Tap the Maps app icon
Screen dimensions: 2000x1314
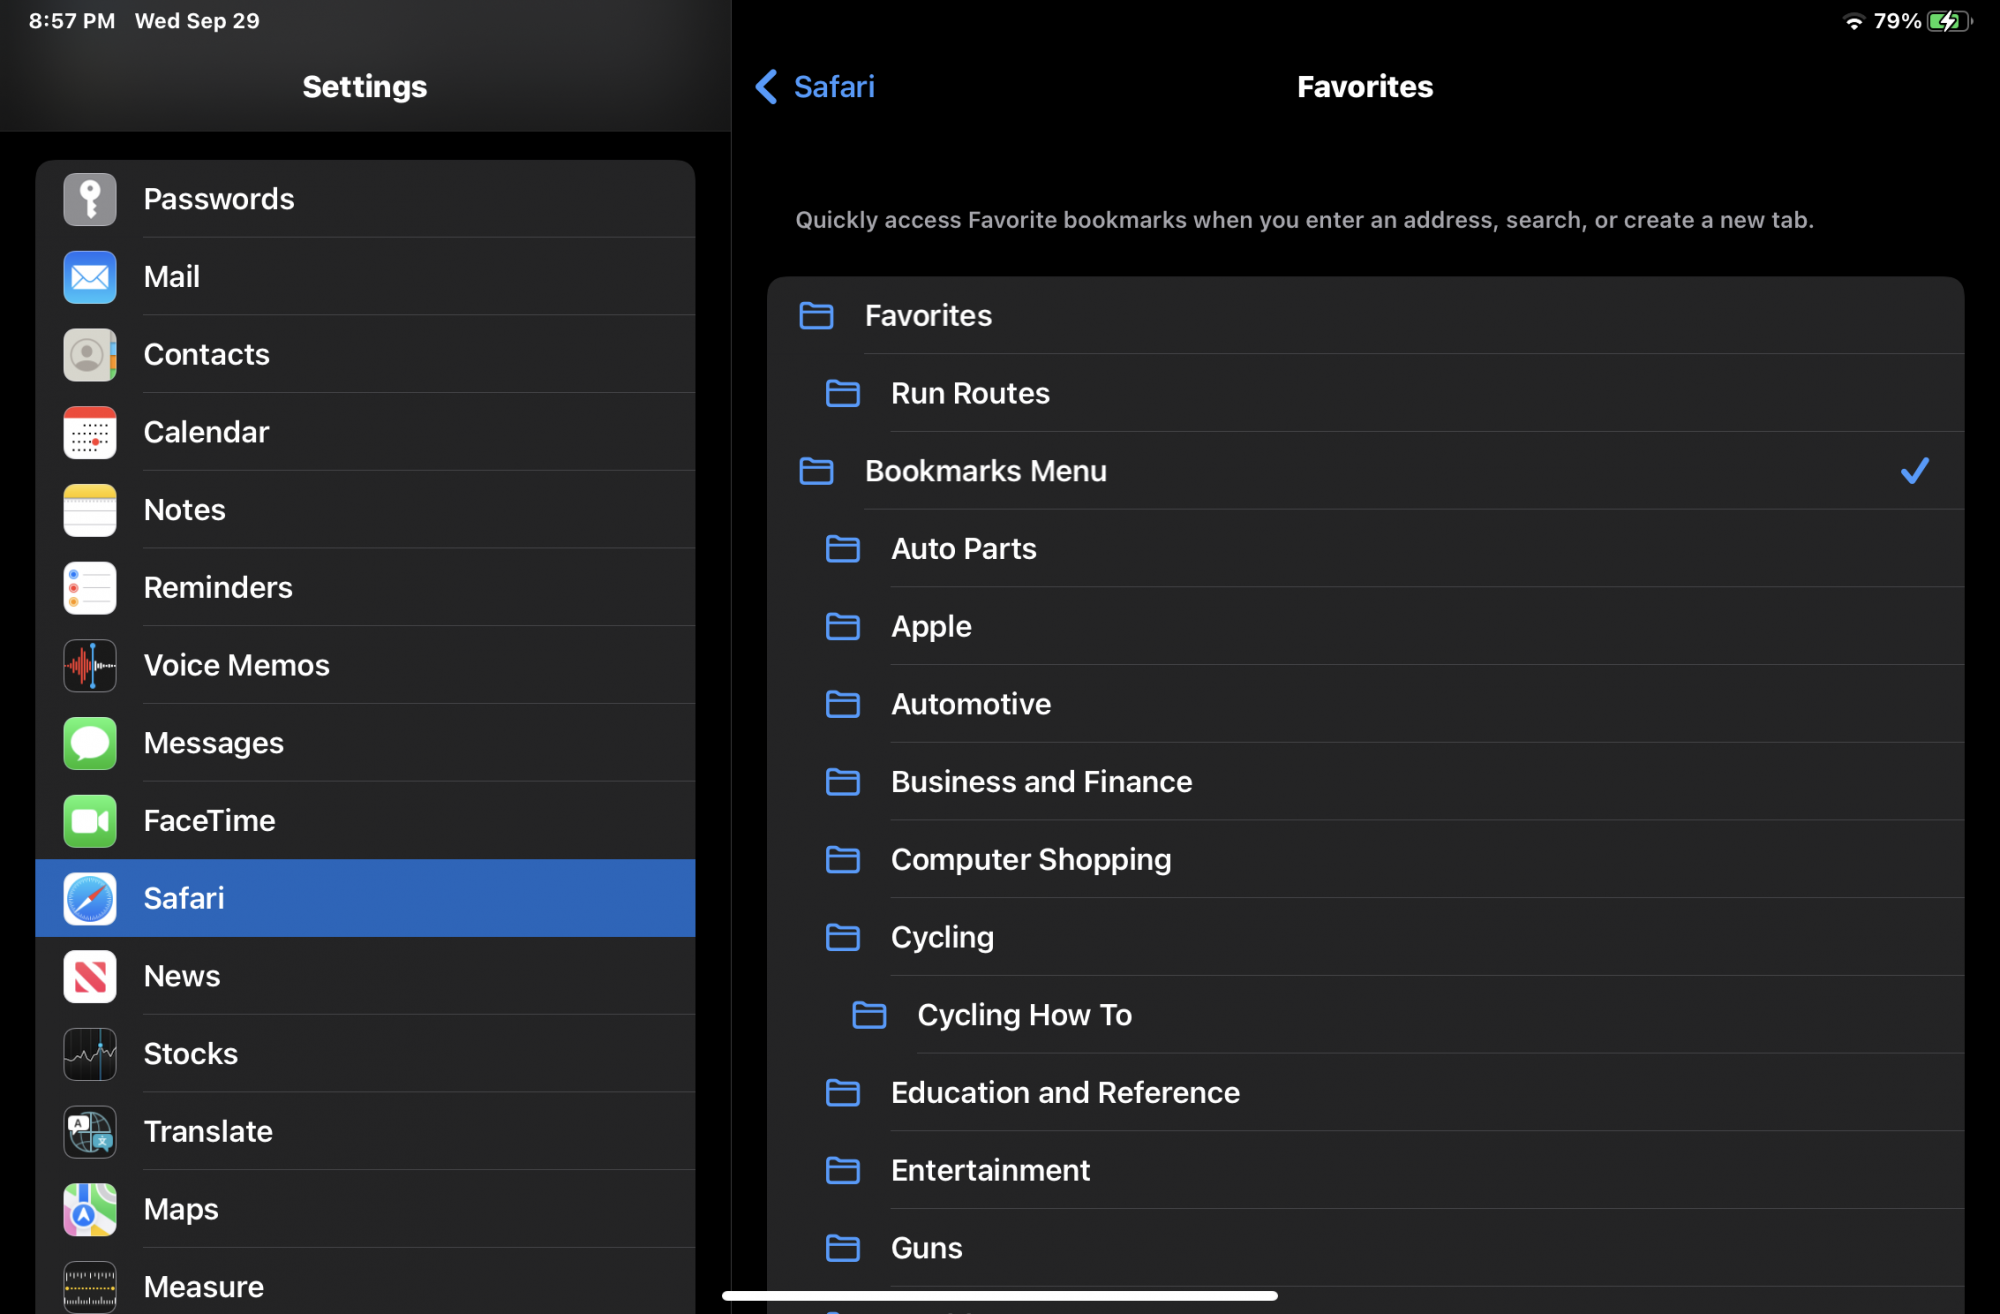point(90,1210)
